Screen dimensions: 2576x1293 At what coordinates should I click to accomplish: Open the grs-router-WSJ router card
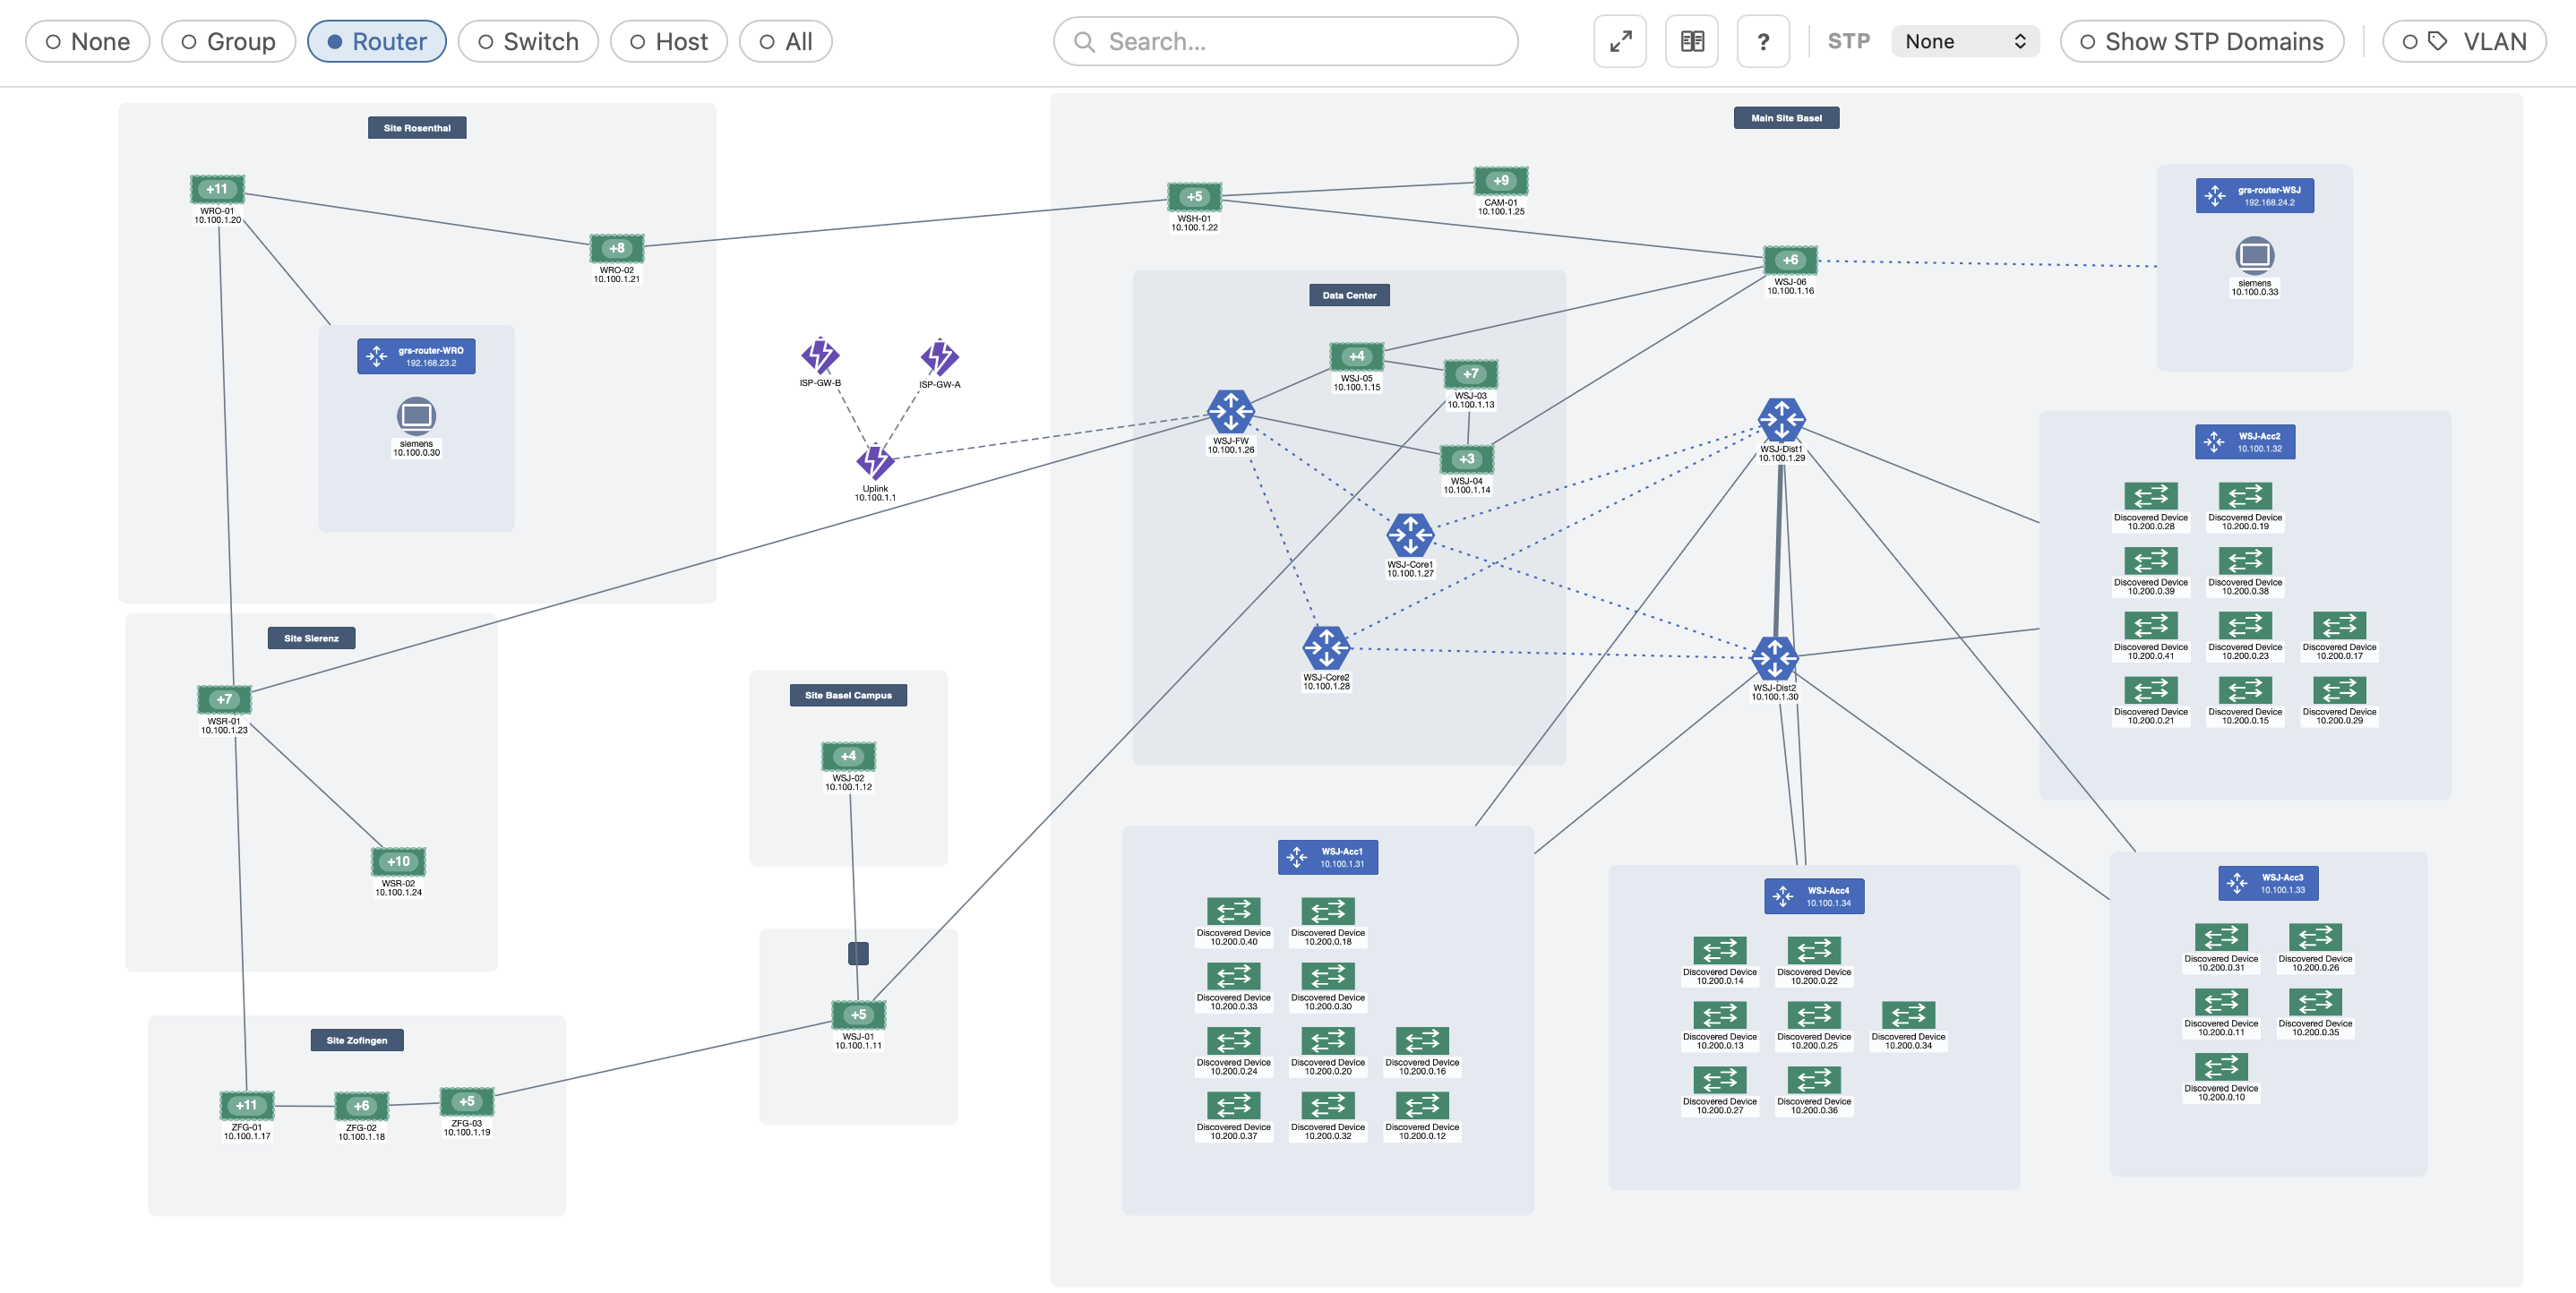2254,196
